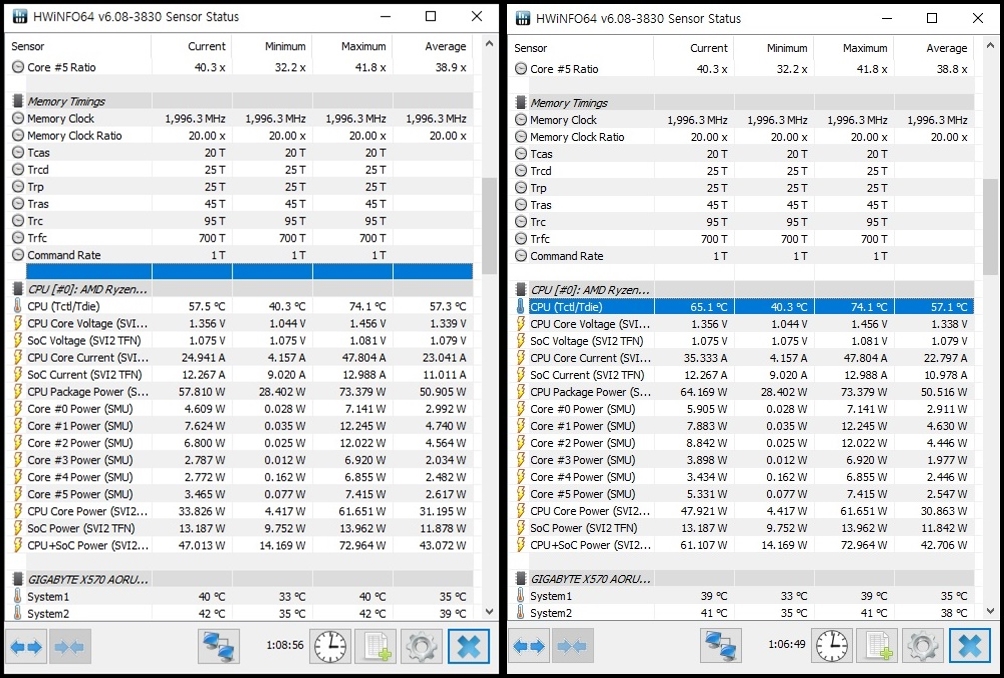This screenshot has height=678, width=1004.
Task: Click Maximum column header in right window
Action: 854,48
